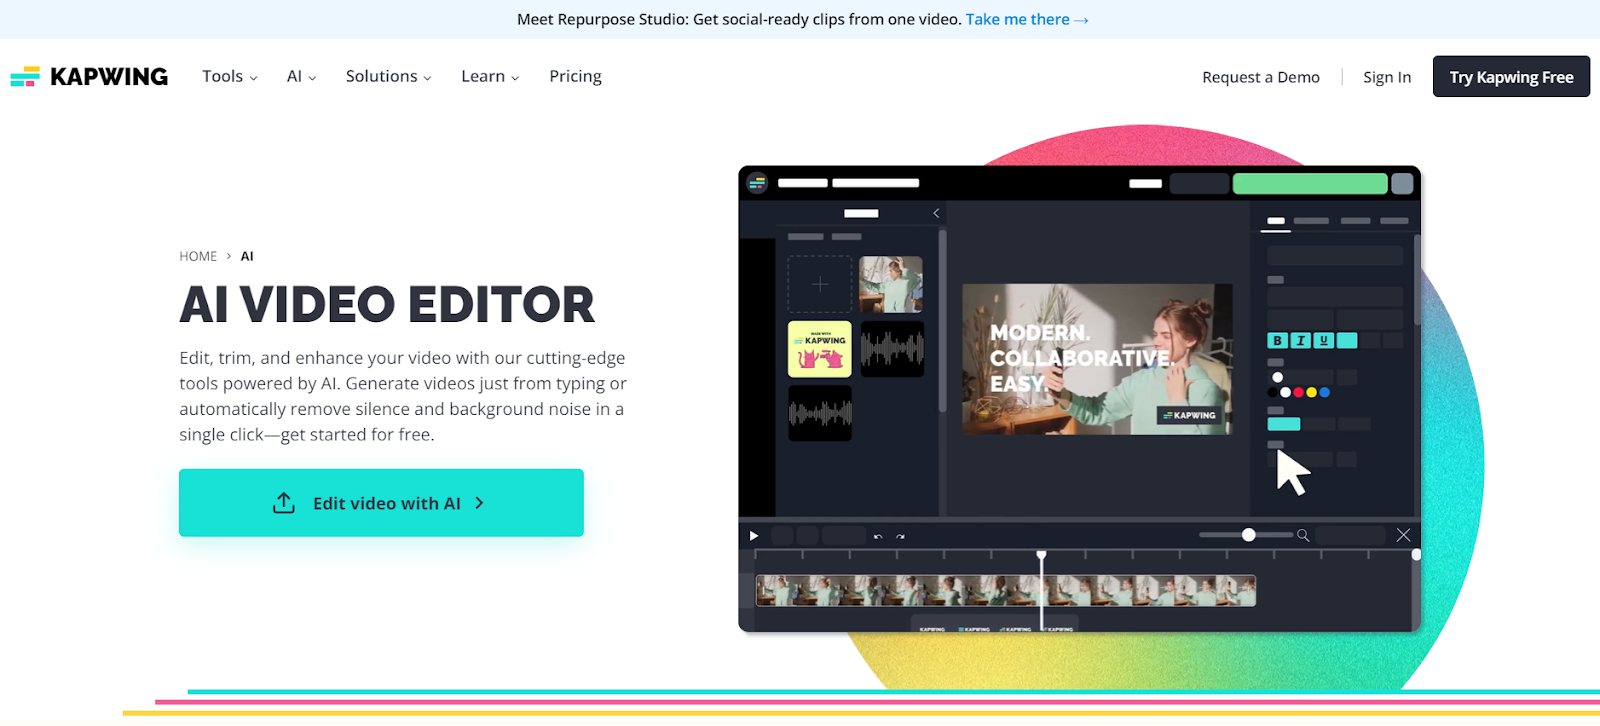Pick the blue color swatch in the mockup
Screen dimensions: 1600x726
[1325, 393]
